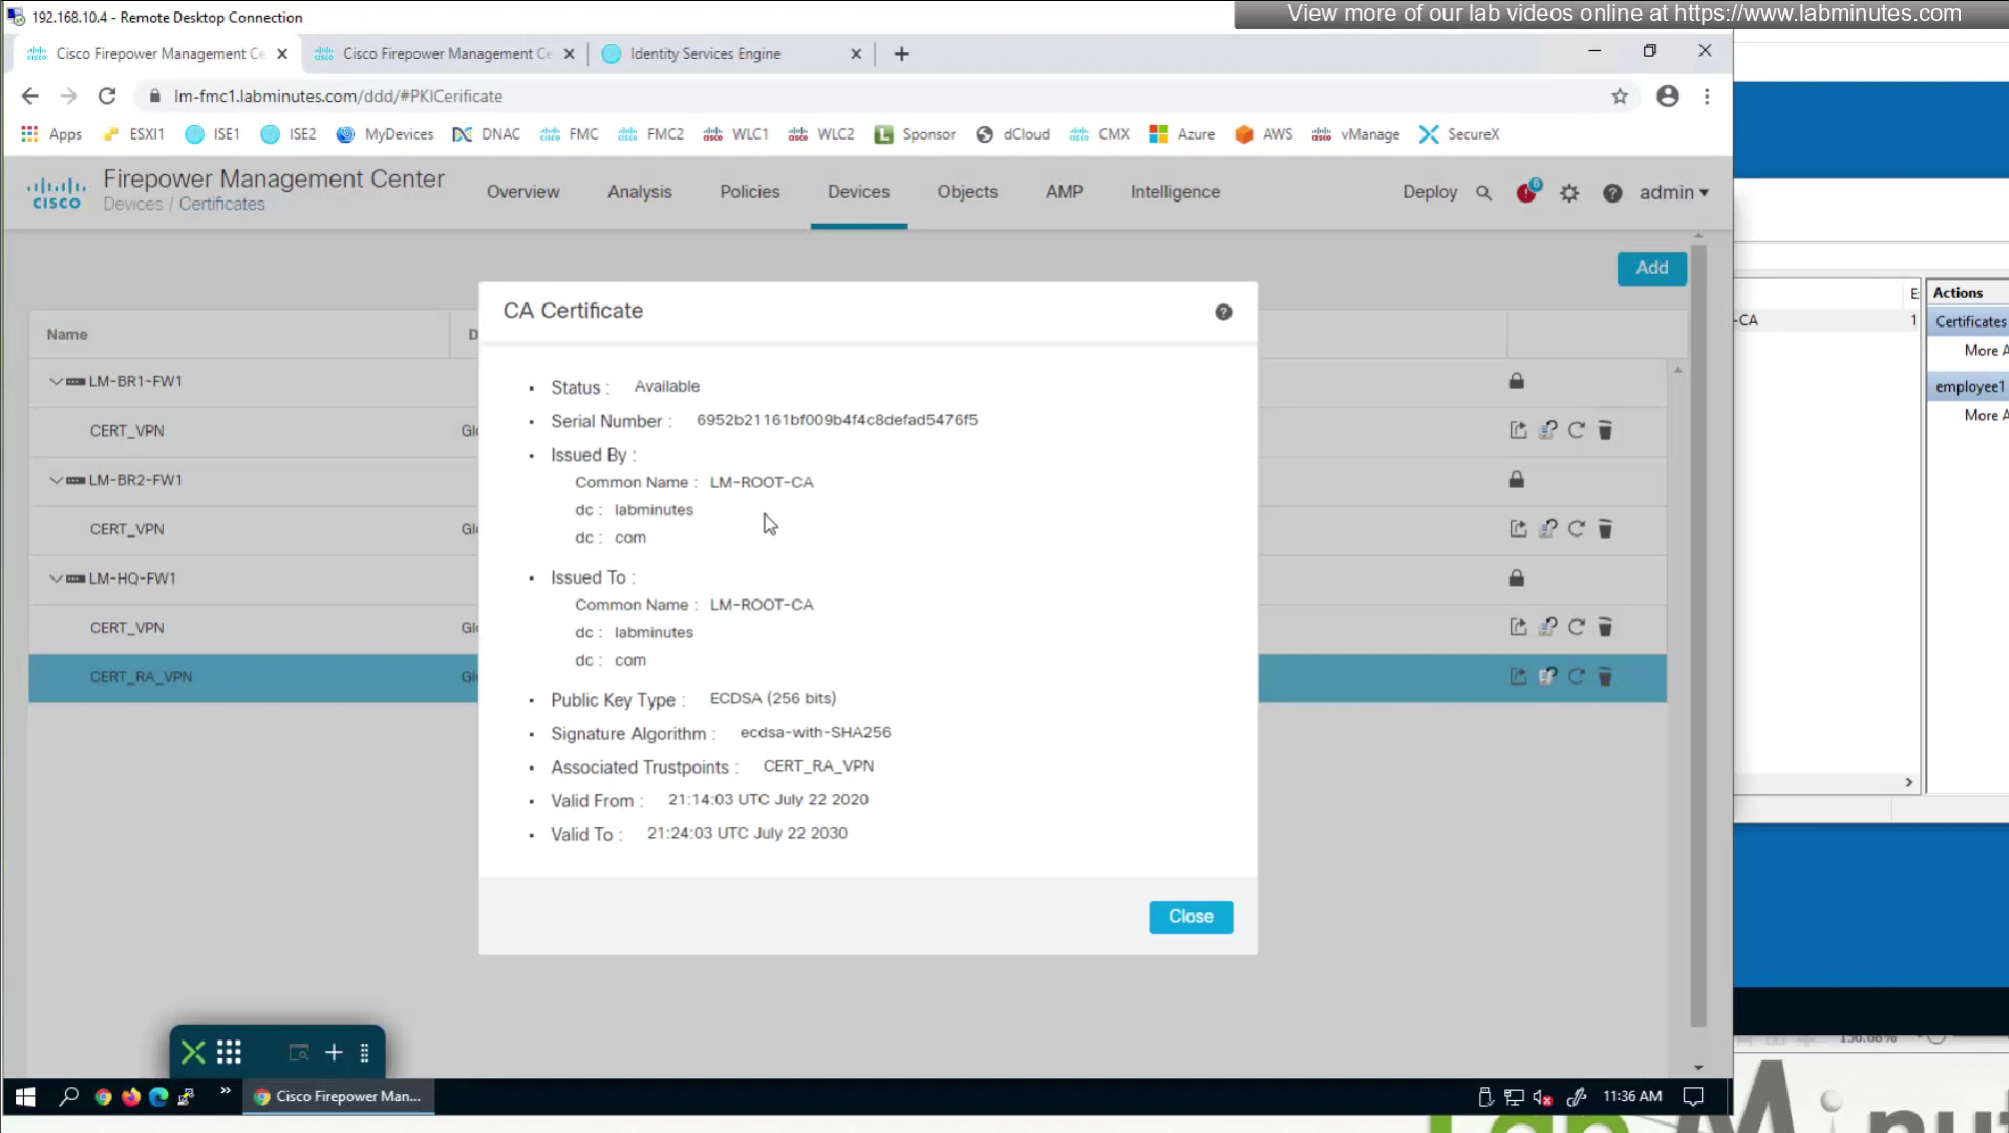Screen dimensions: 2009x1133
Task: Close the CA Certificate dialog
Action: 1190,916
